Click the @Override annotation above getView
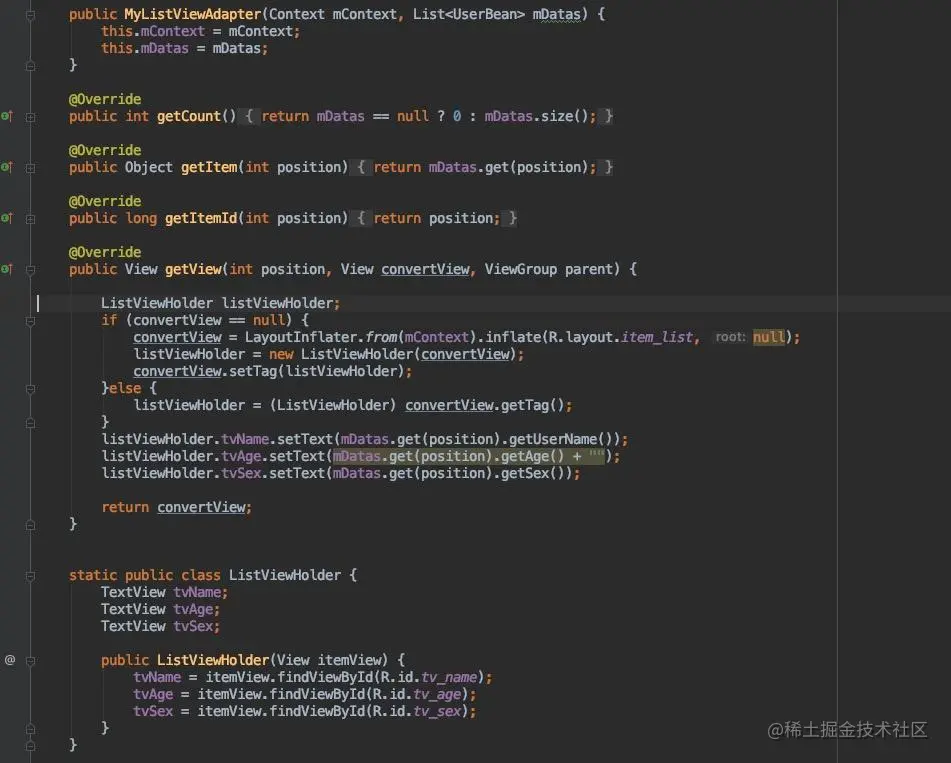 tap(105, 252)
